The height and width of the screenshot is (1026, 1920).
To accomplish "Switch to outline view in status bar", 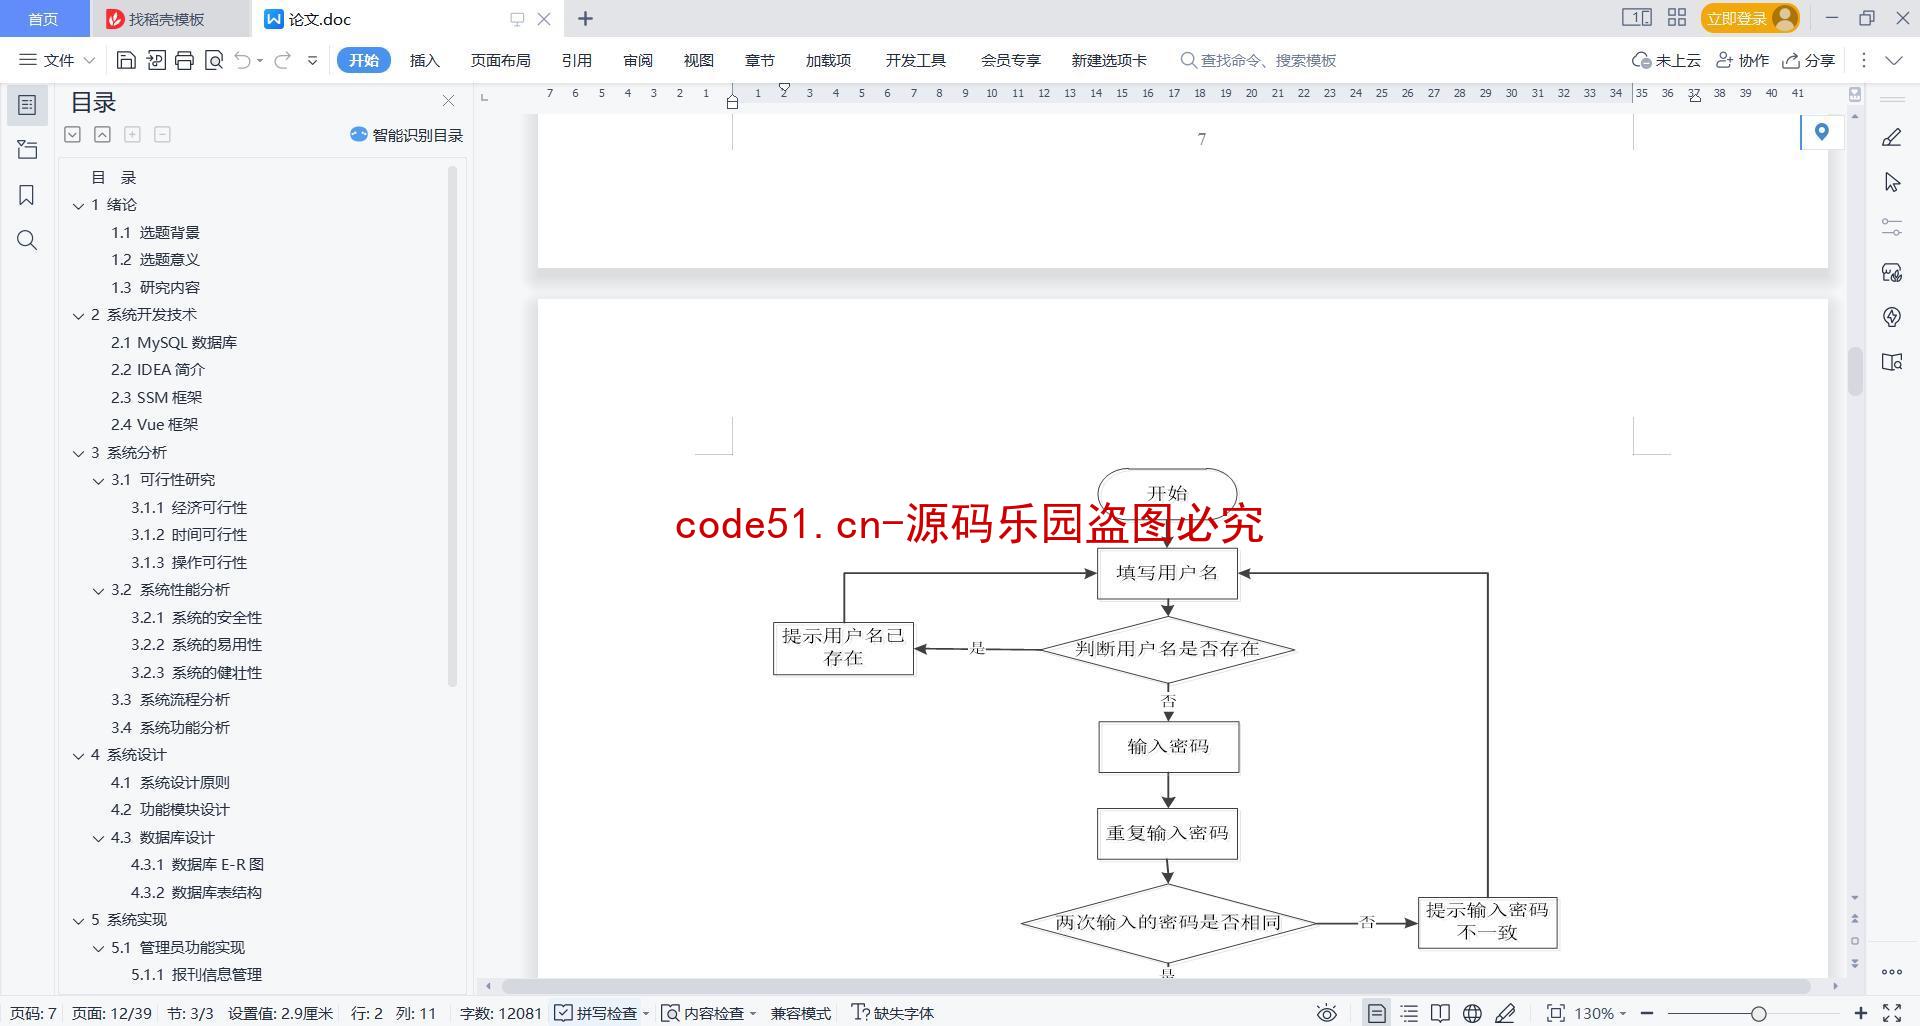I will [x=1409, y=1013].
